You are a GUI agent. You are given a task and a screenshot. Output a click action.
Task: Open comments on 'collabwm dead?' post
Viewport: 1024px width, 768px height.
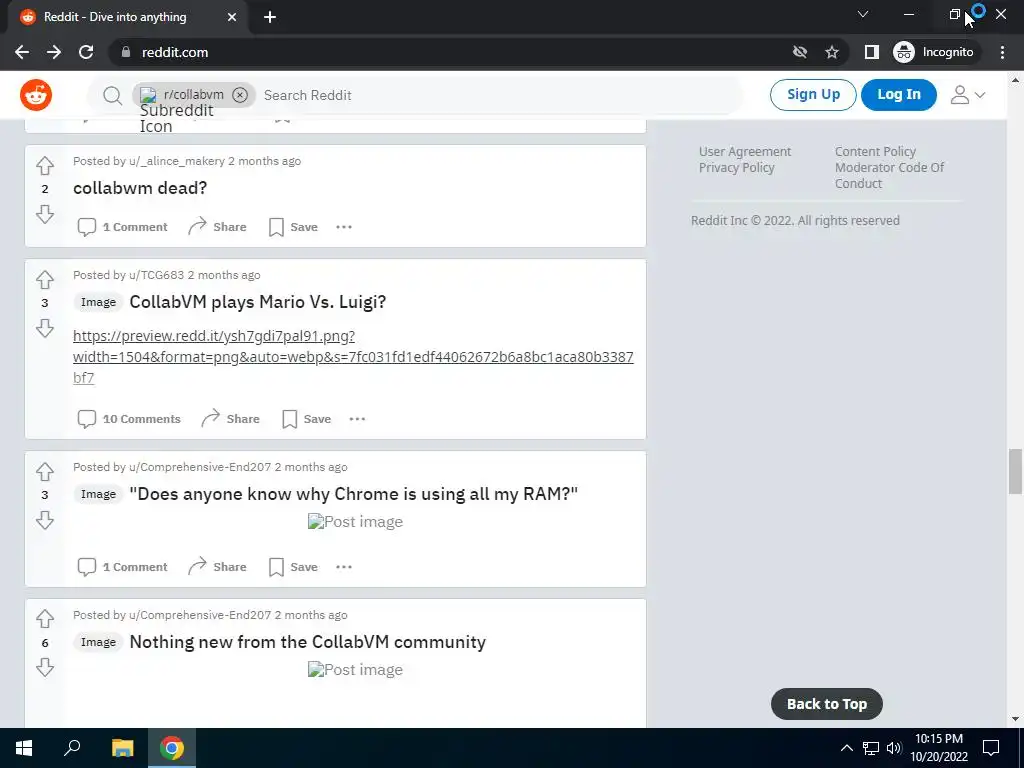point(123,227)
